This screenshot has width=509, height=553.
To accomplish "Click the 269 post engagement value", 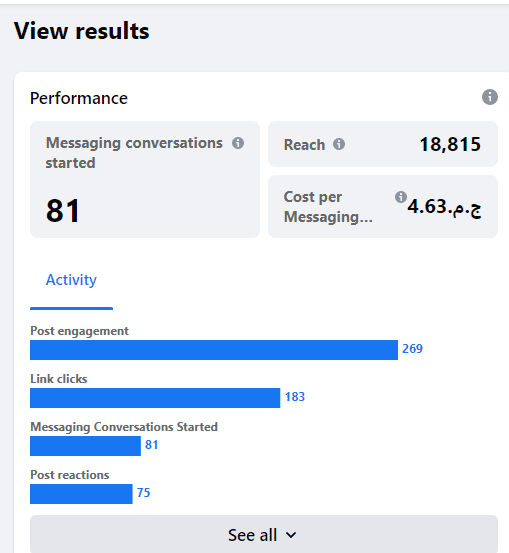I will [x=412, y=349].
